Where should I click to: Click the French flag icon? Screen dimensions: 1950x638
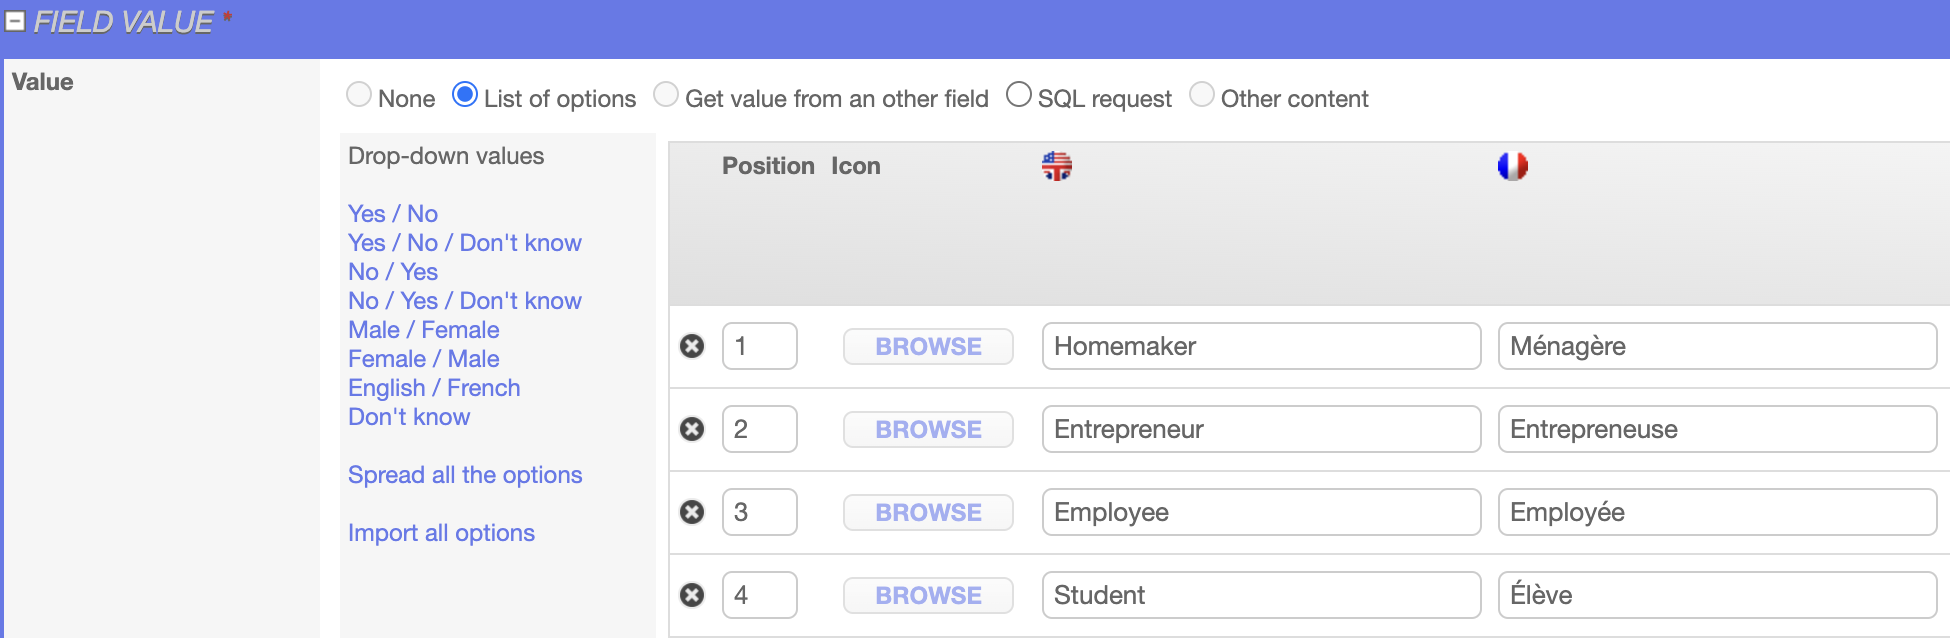1512,166
